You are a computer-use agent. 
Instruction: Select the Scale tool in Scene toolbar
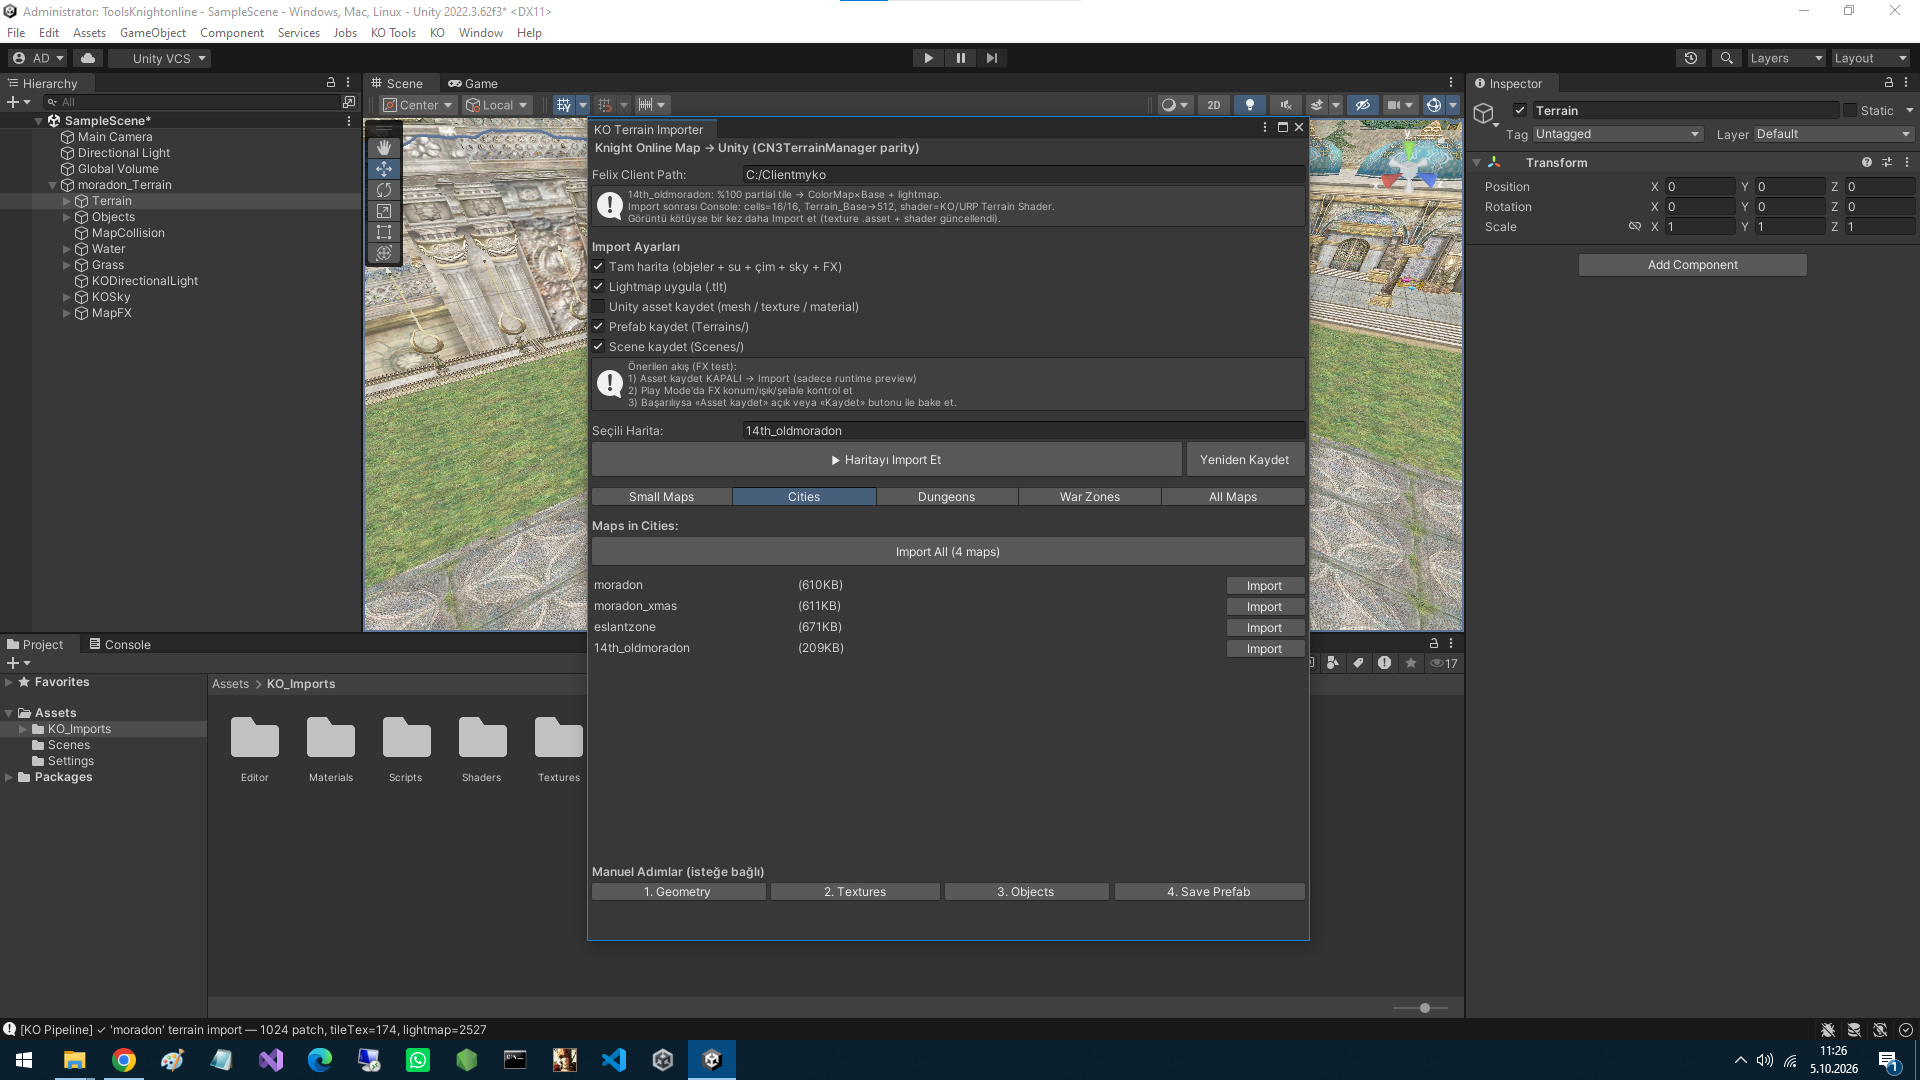click(x=384, y=211)
